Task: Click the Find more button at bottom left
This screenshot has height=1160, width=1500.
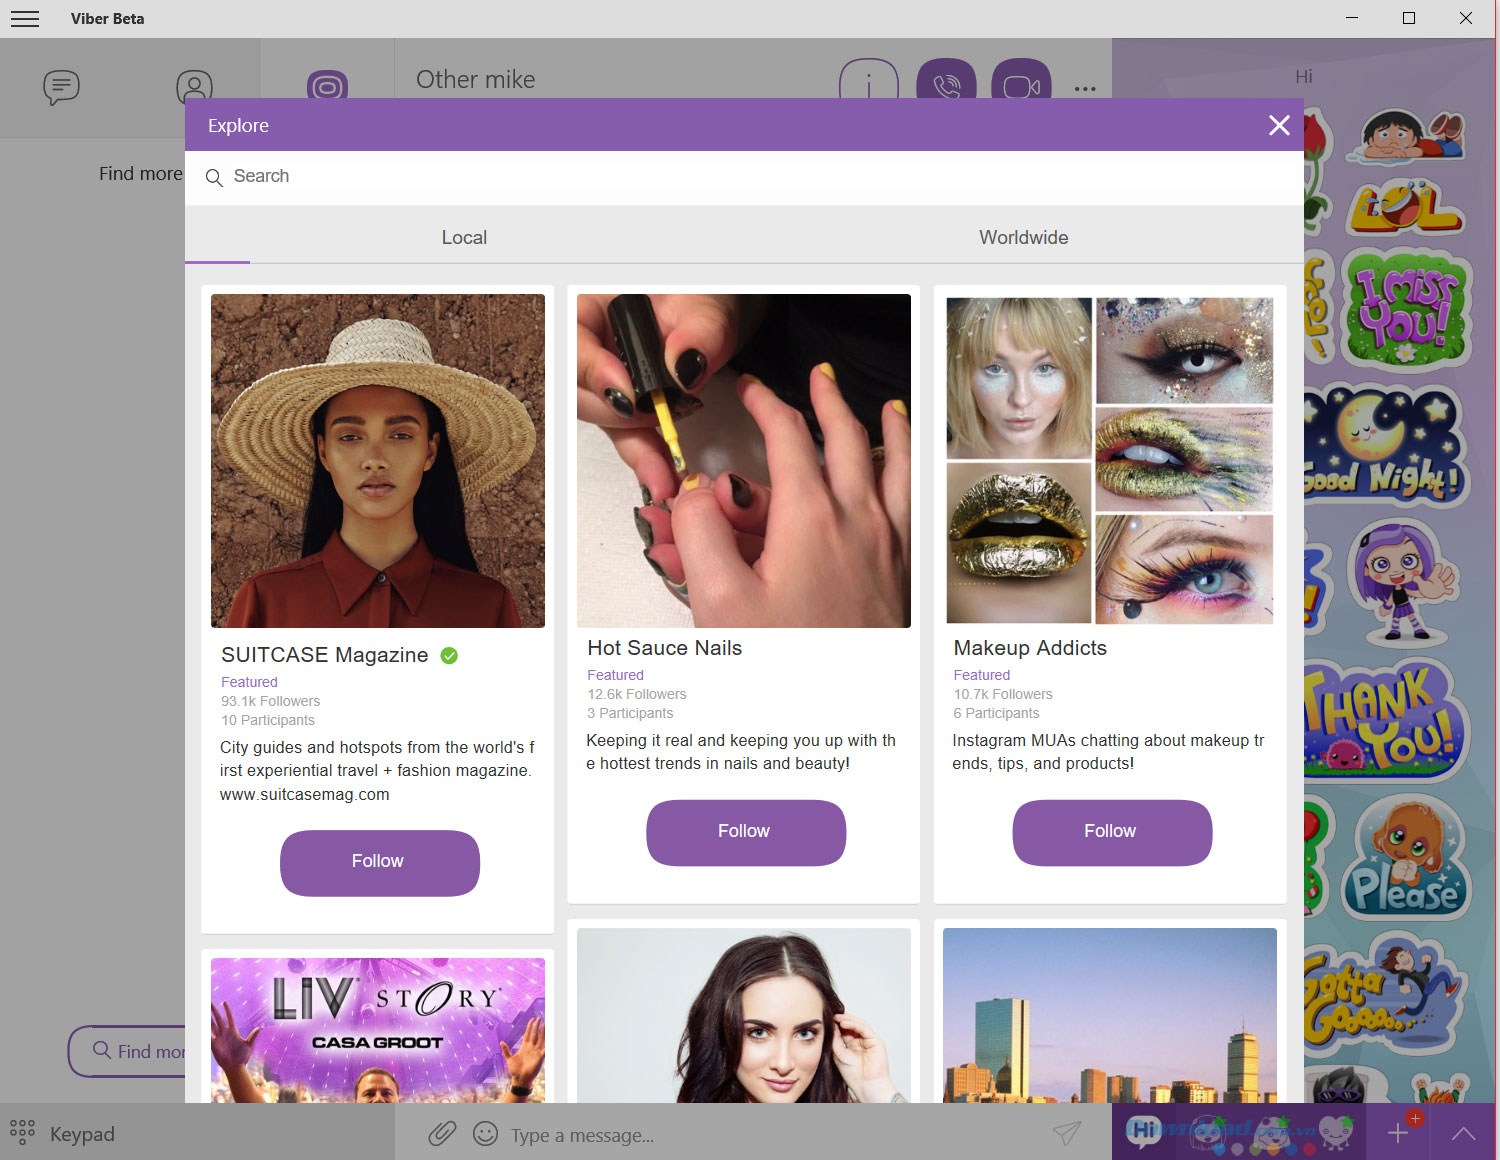Action: click(127, 1051)
